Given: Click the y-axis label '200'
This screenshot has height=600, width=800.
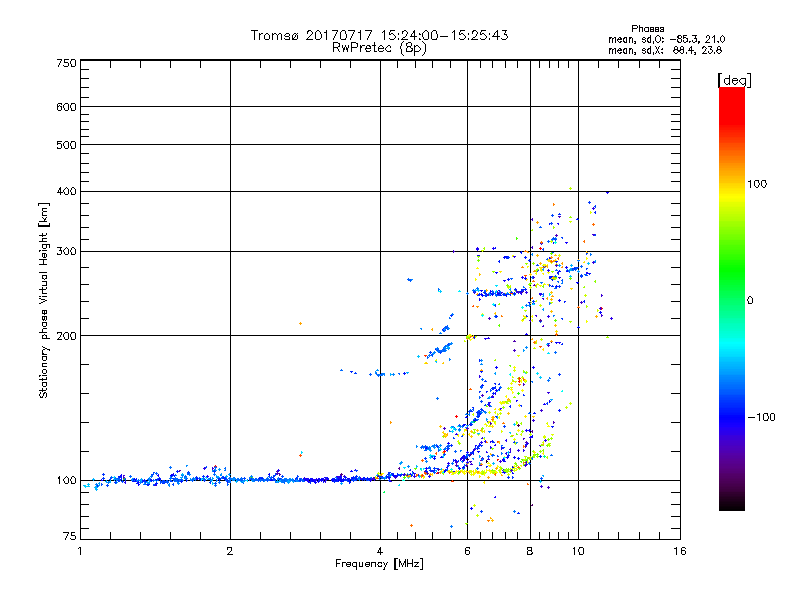Looking at the screenshot, I should pyautogui.click(x=66, y=336).
